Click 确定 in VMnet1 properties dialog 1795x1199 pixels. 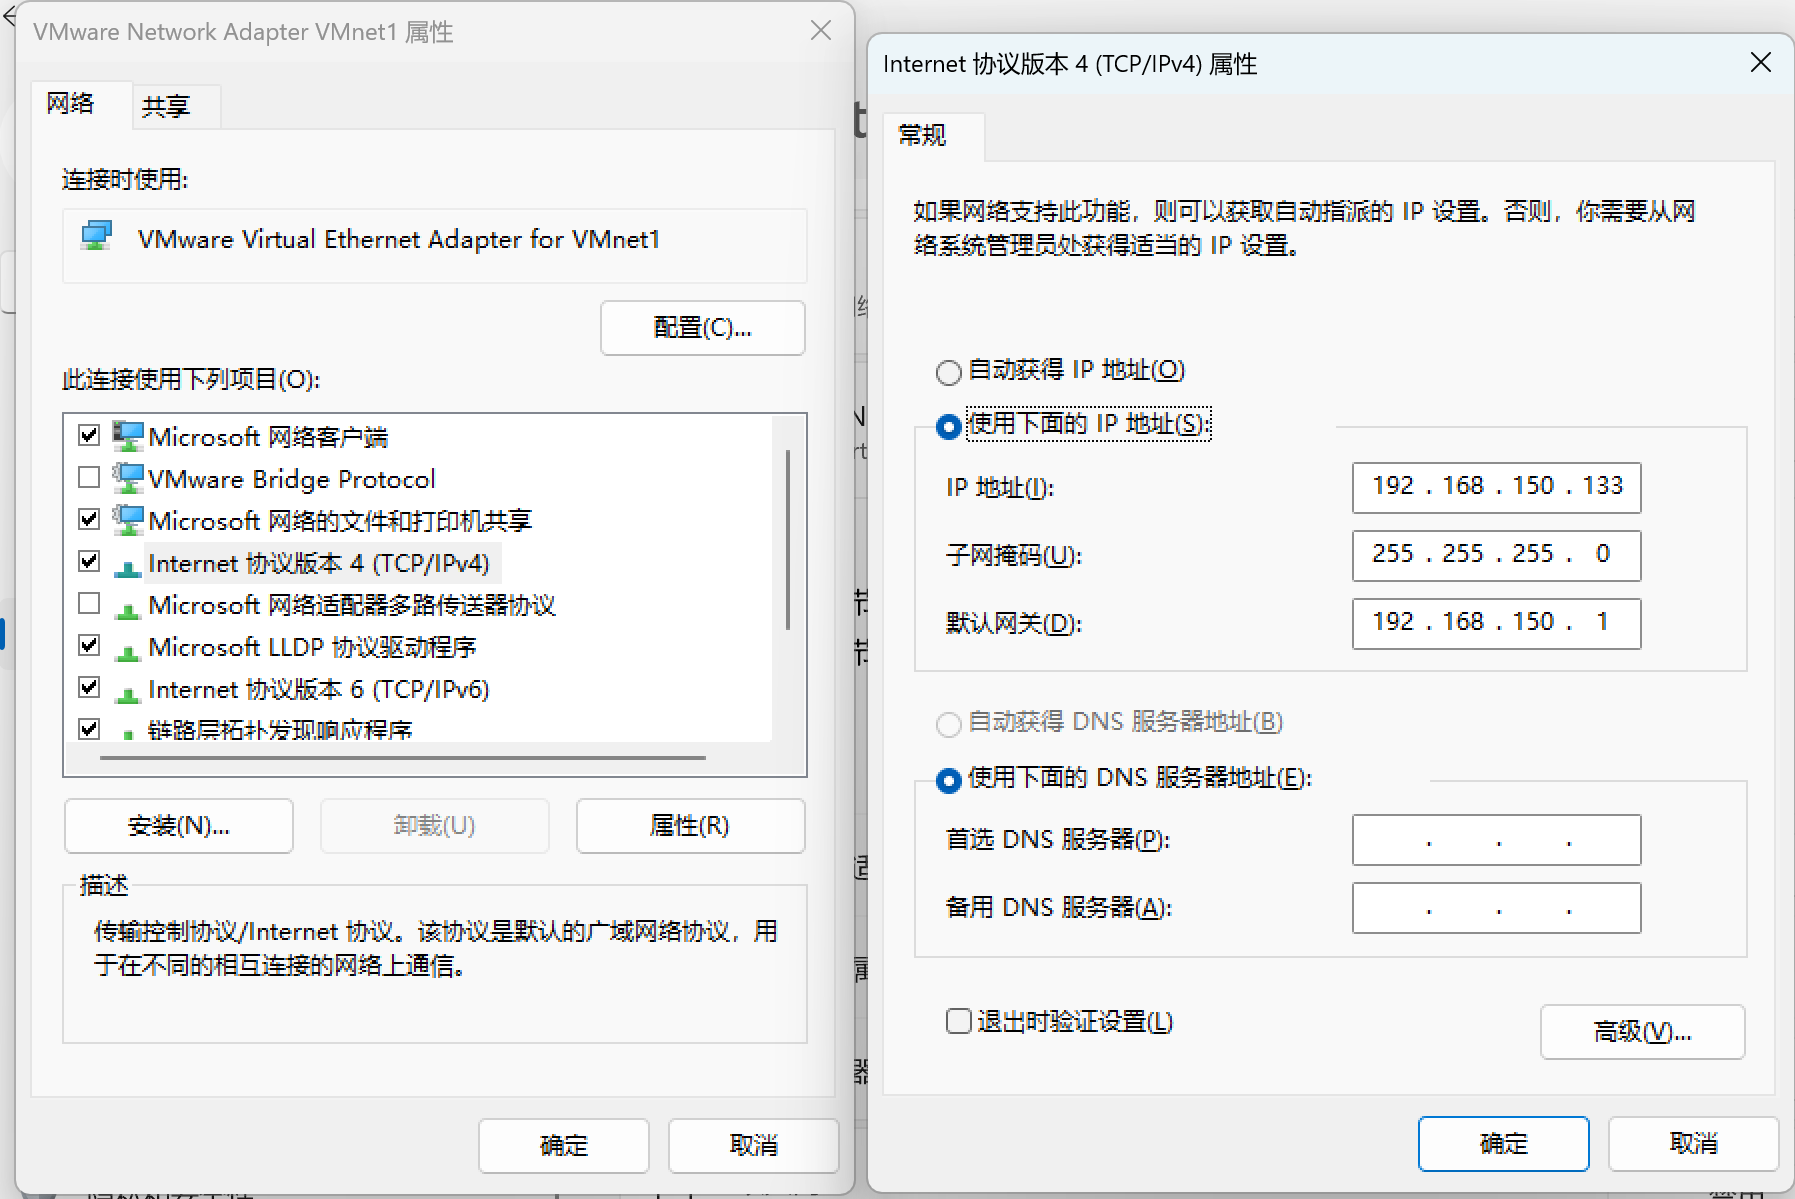coord(564,1146)
